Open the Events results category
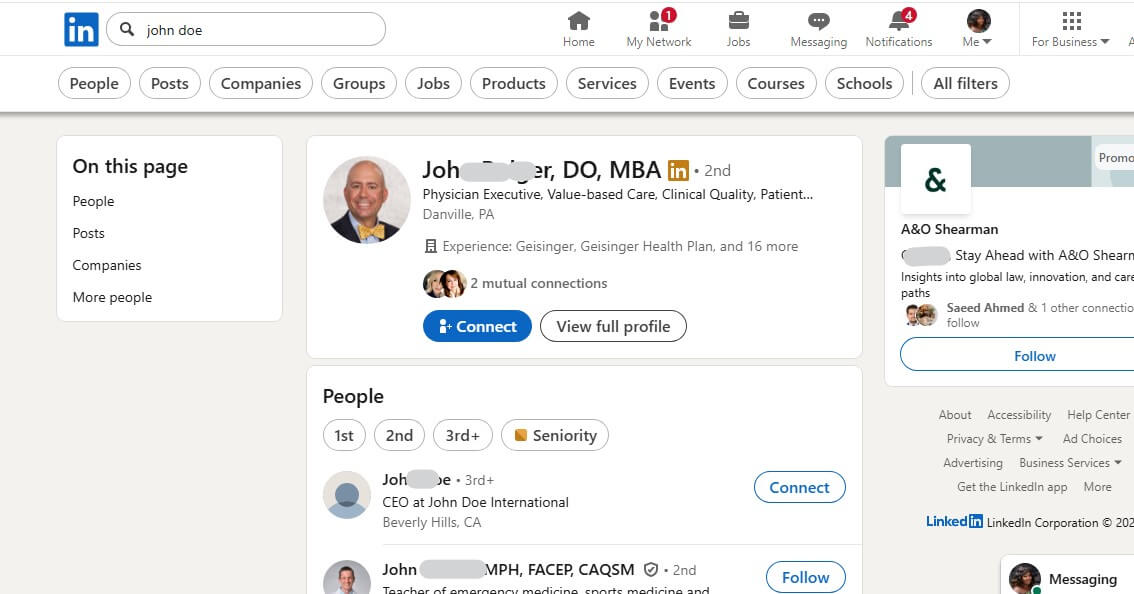Viewport: 1134px width, 594px height. [692, 83]
